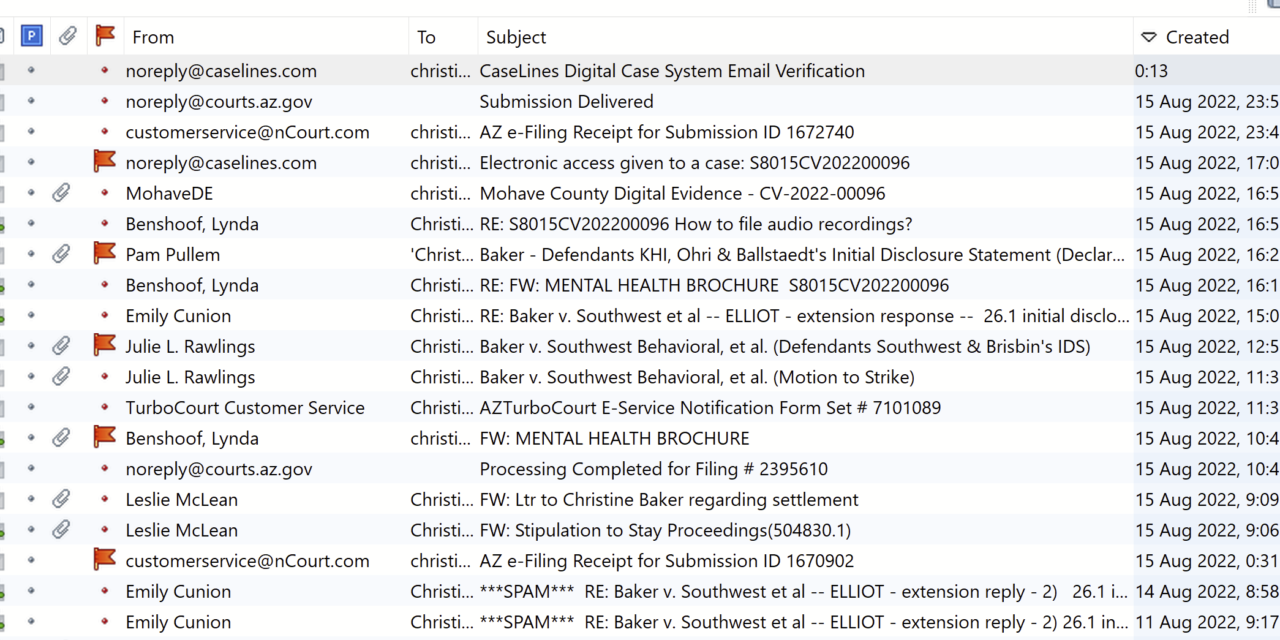Toggle priority dot on CaseLines Email Verification row
1280x640 pixels.
coord(31,71)
